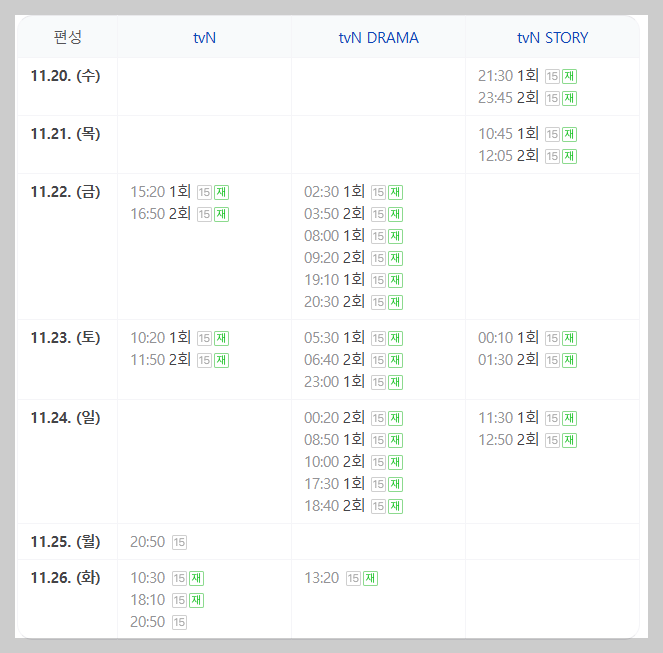Click the 15 badge next to 18:40 2회
Viewport: 663px width, 653px height.
pos(378,506)
